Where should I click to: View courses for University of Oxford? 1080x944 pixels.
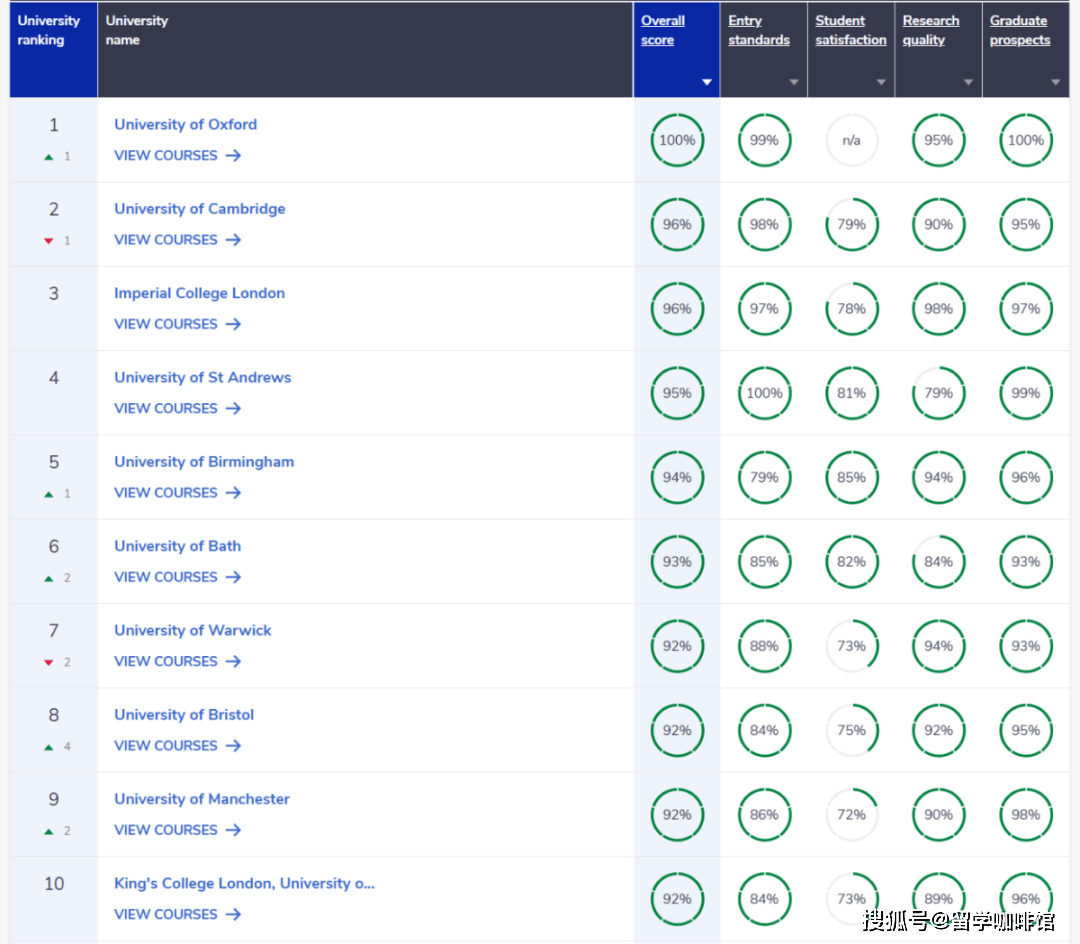click(178, 156)
